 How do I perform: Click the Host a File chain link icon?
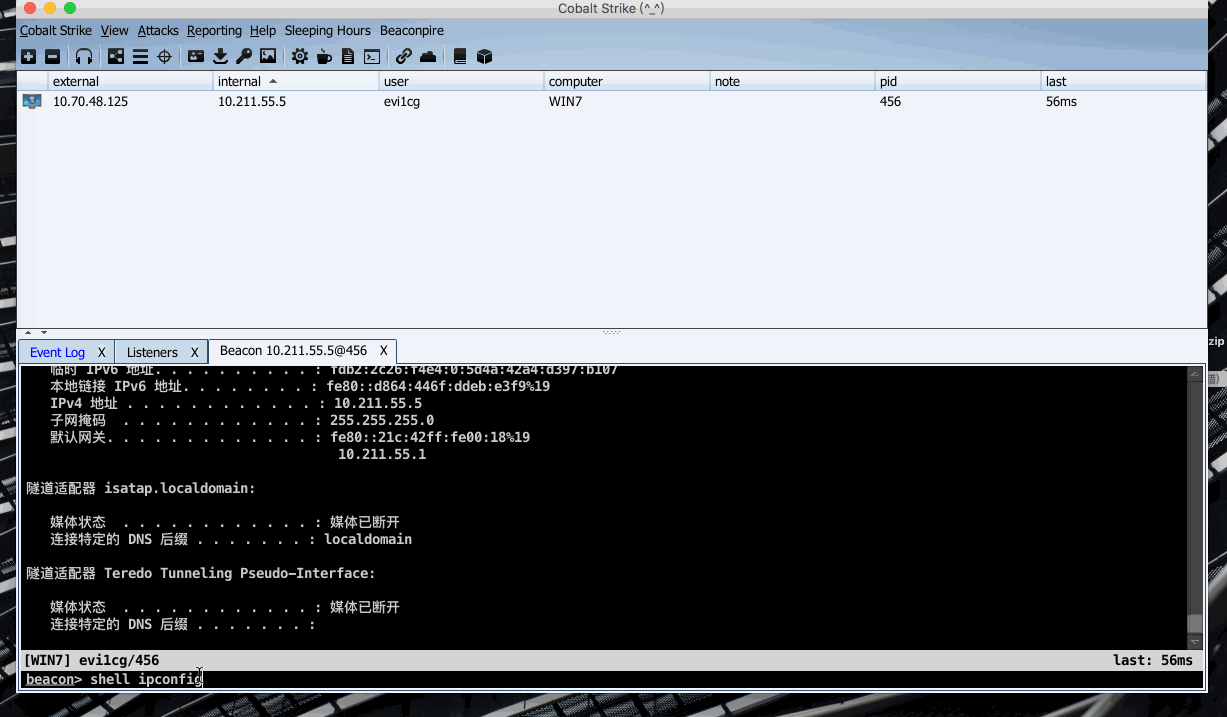pyautogui.click(x=404, y=57)
